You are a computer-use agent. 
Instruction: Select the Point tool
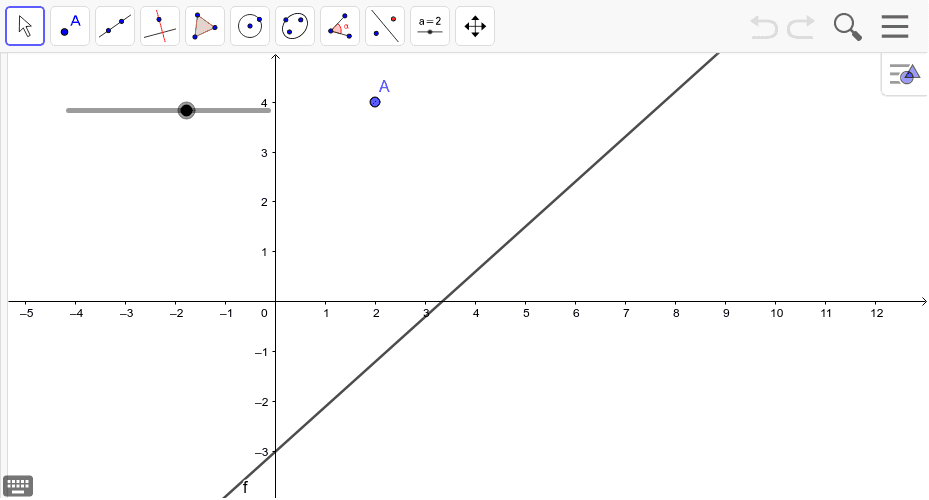70,26
